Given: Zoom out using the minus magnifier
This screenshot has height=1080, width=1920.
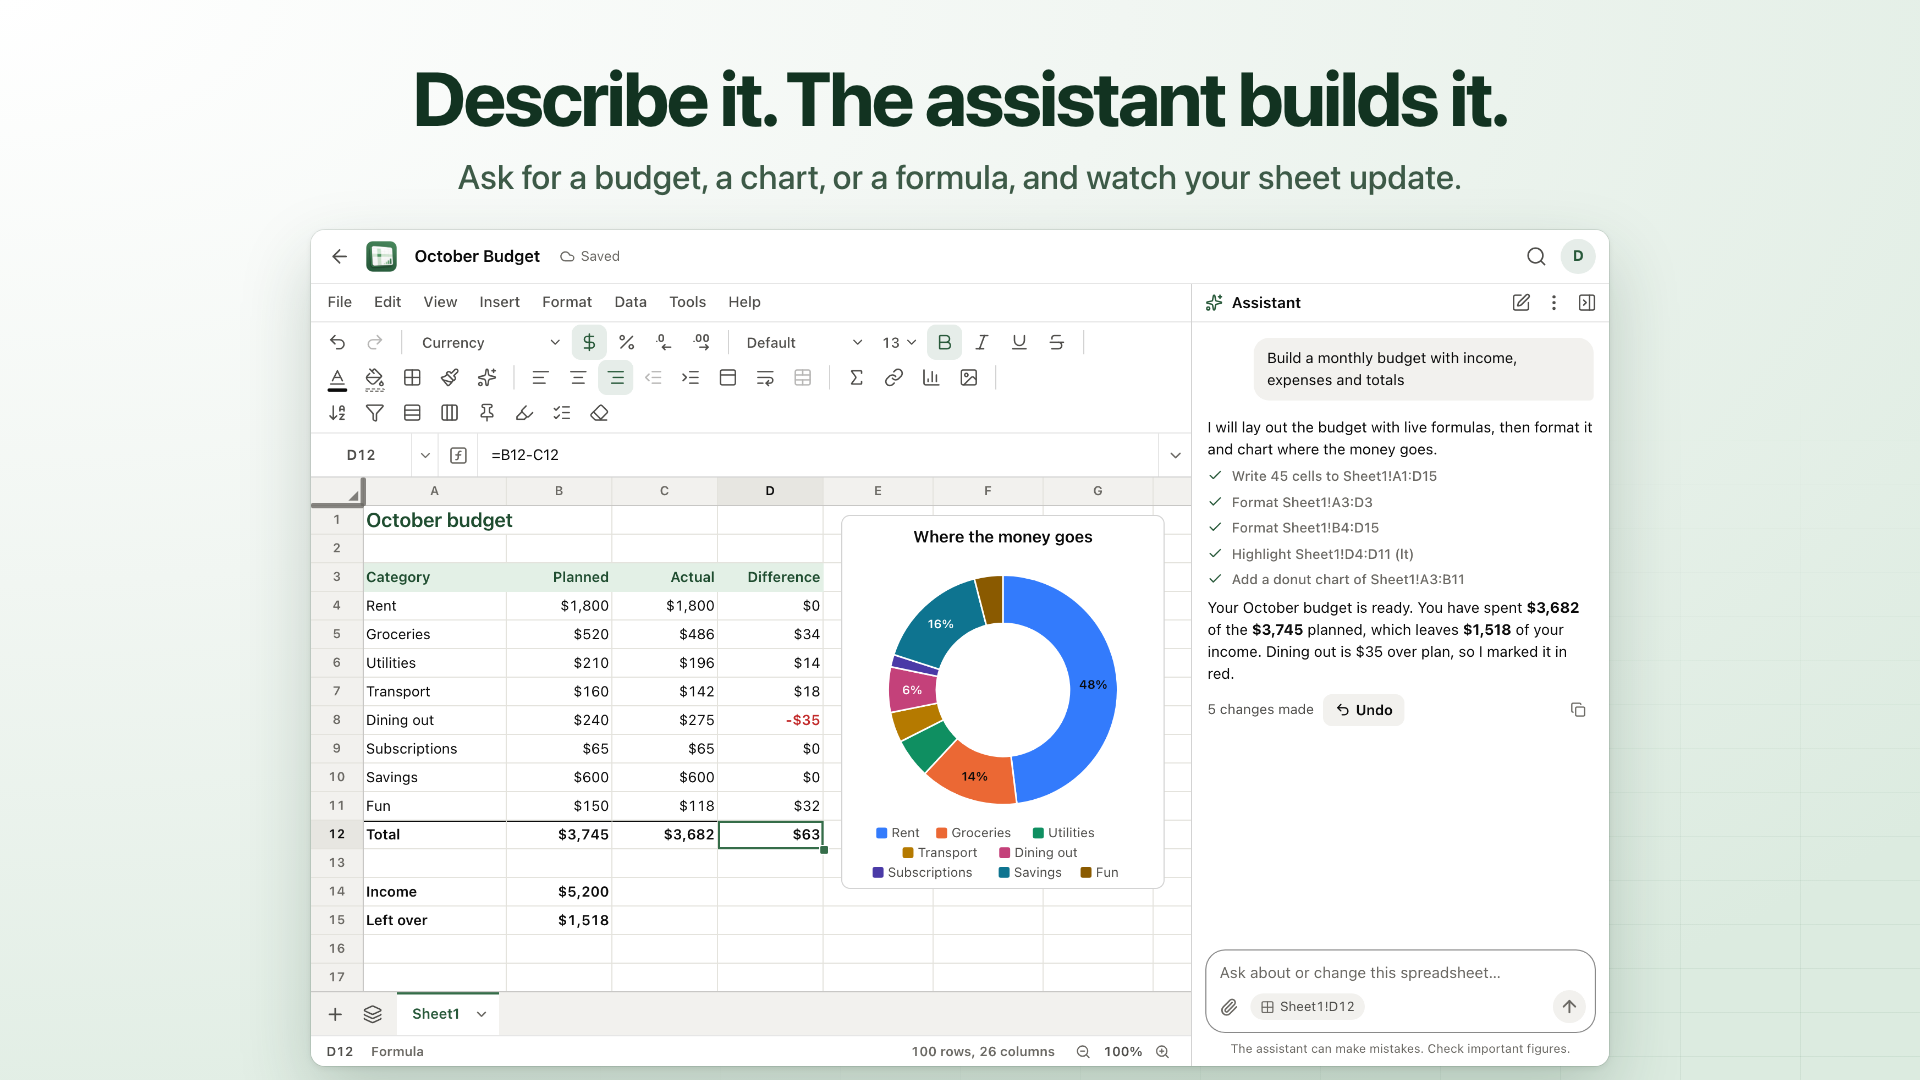Looking at the screenshot, I should pos(1083,1052).
